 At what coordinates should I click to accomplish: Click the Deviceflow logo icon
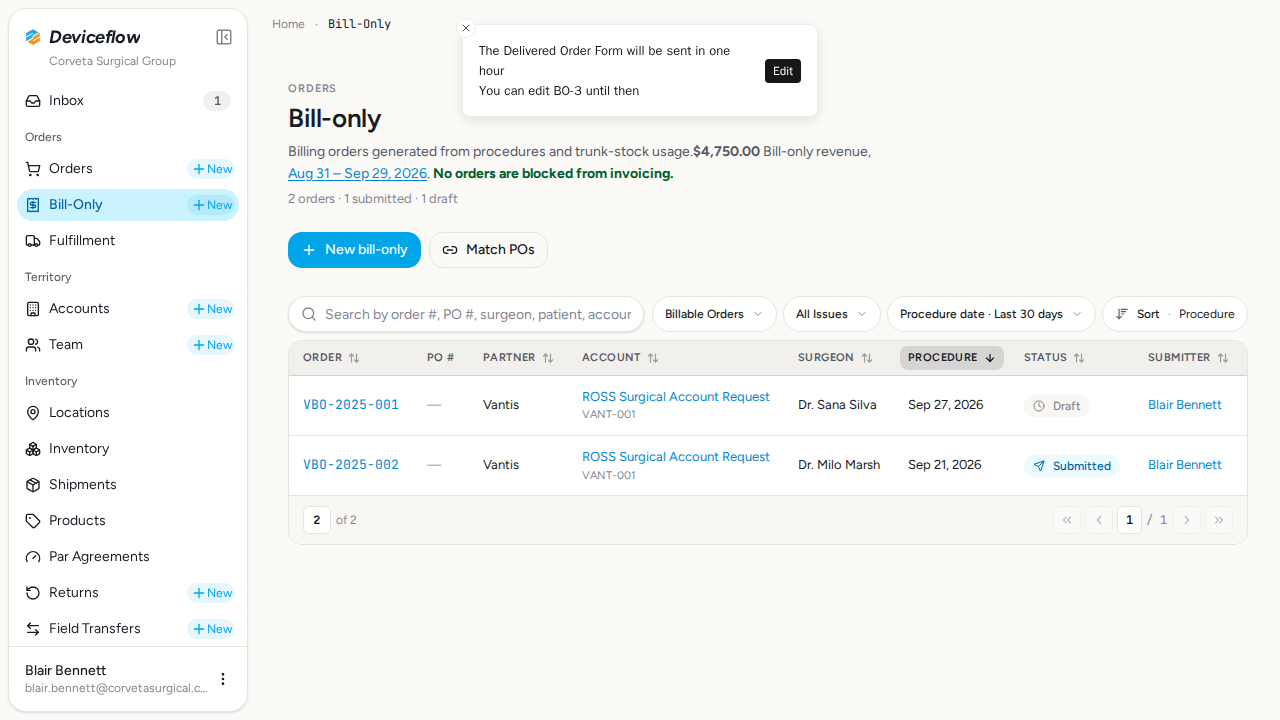(x=33, y=37)
